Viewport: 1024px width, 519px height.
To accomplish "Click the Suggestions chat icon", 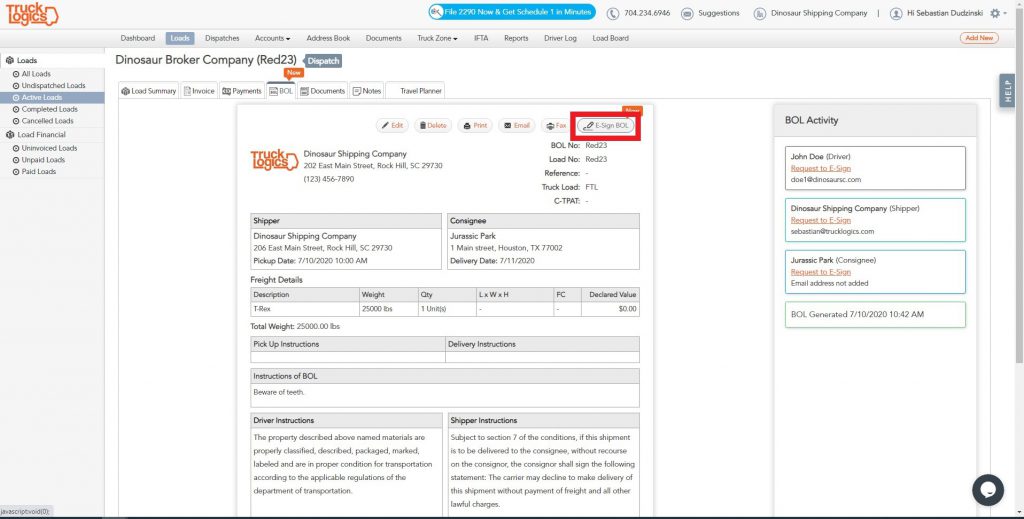I will click(x=687, y=14).
